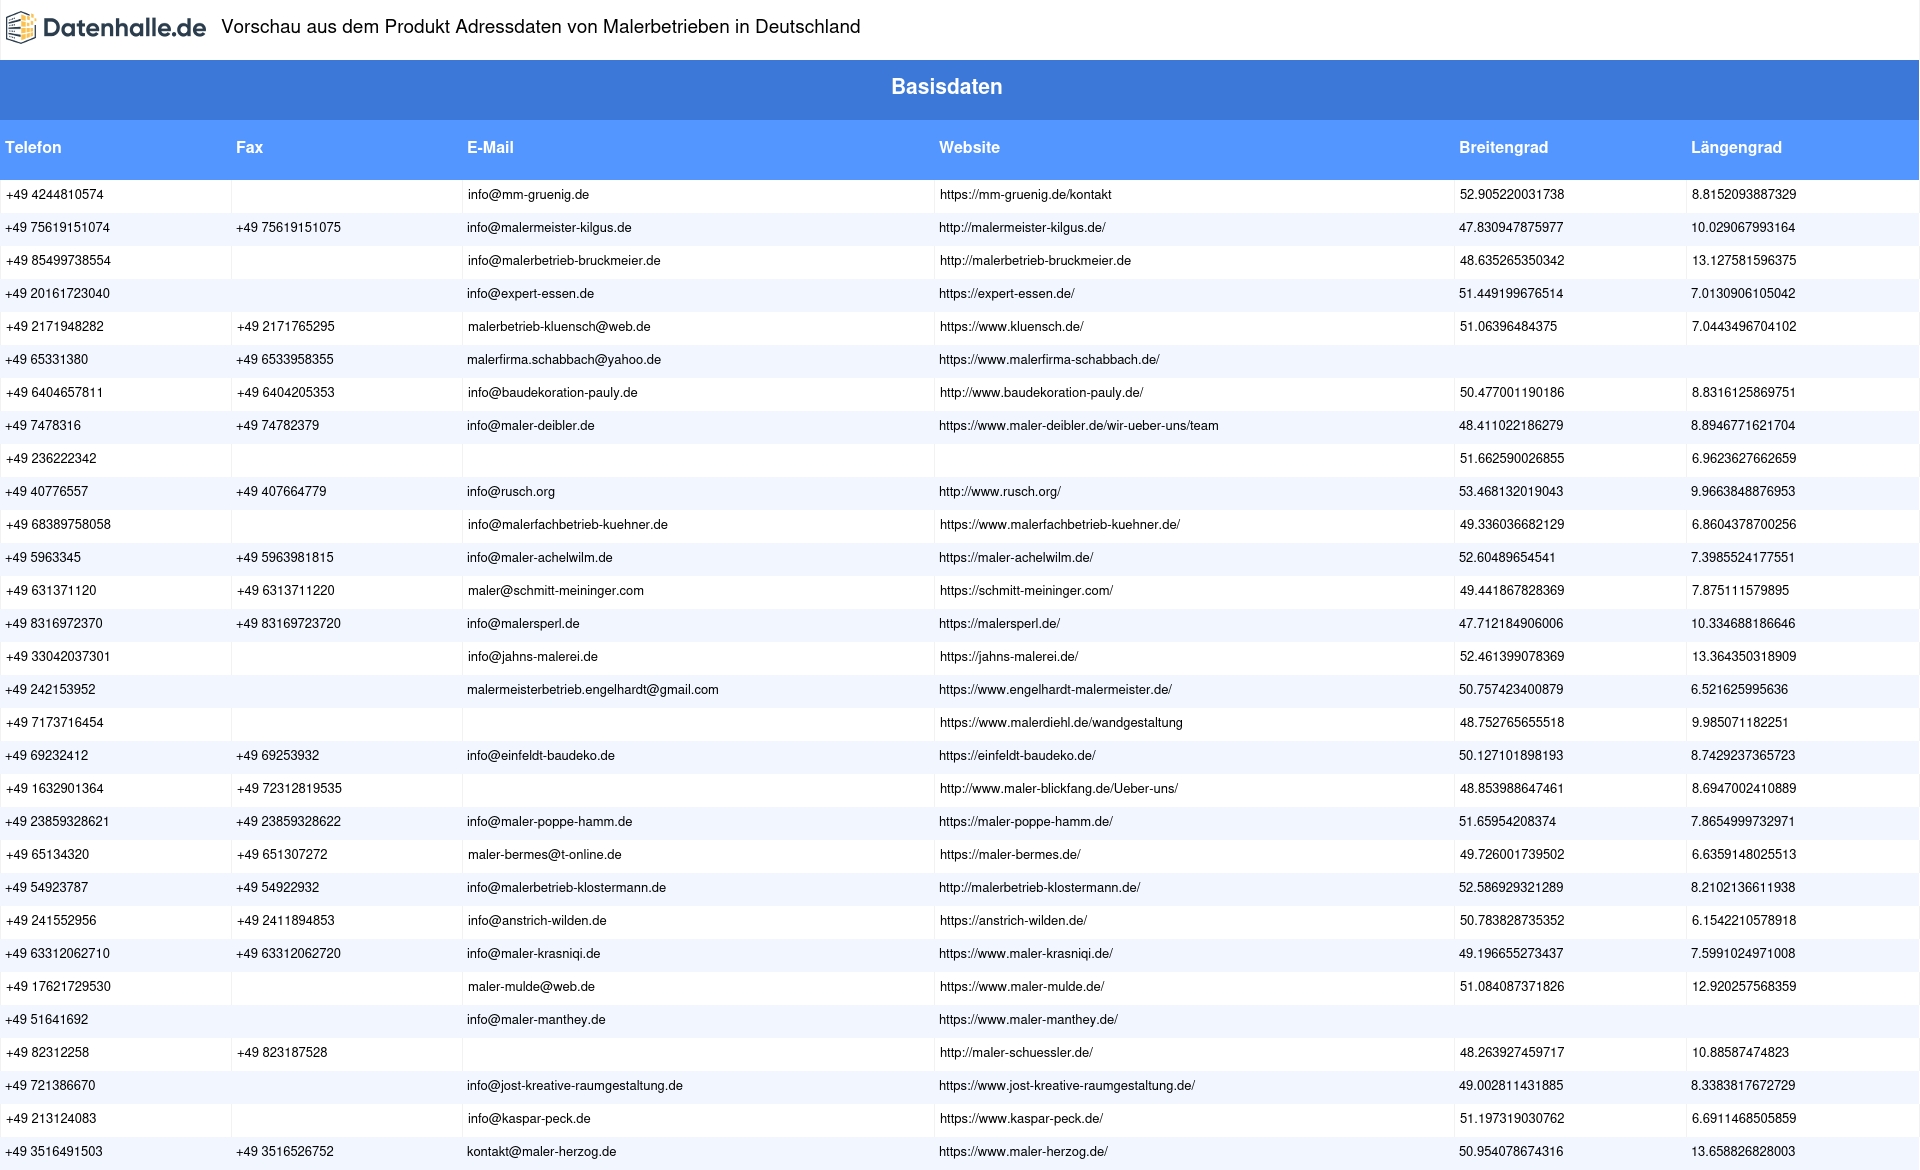
Task: Select latitude value 47.712184906006
Action: pyautogui.click(x=1511, y=624)
